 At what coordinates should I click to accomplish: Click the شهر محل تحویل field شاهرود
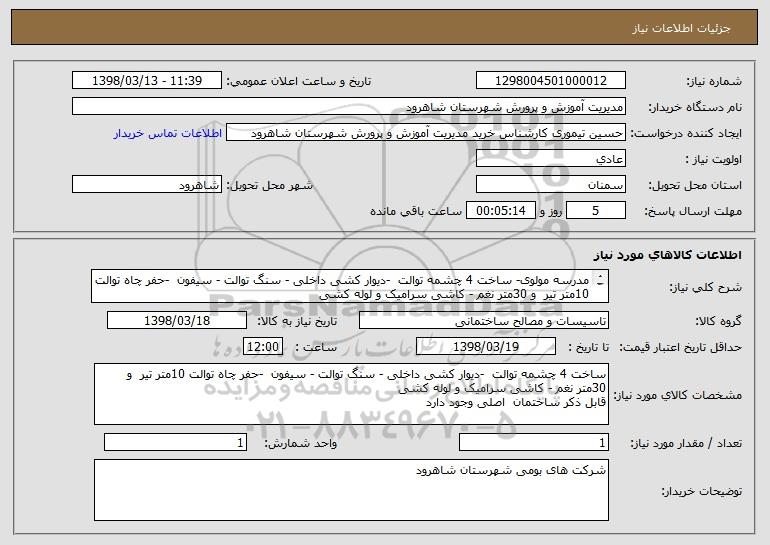[x=147, y=185]
